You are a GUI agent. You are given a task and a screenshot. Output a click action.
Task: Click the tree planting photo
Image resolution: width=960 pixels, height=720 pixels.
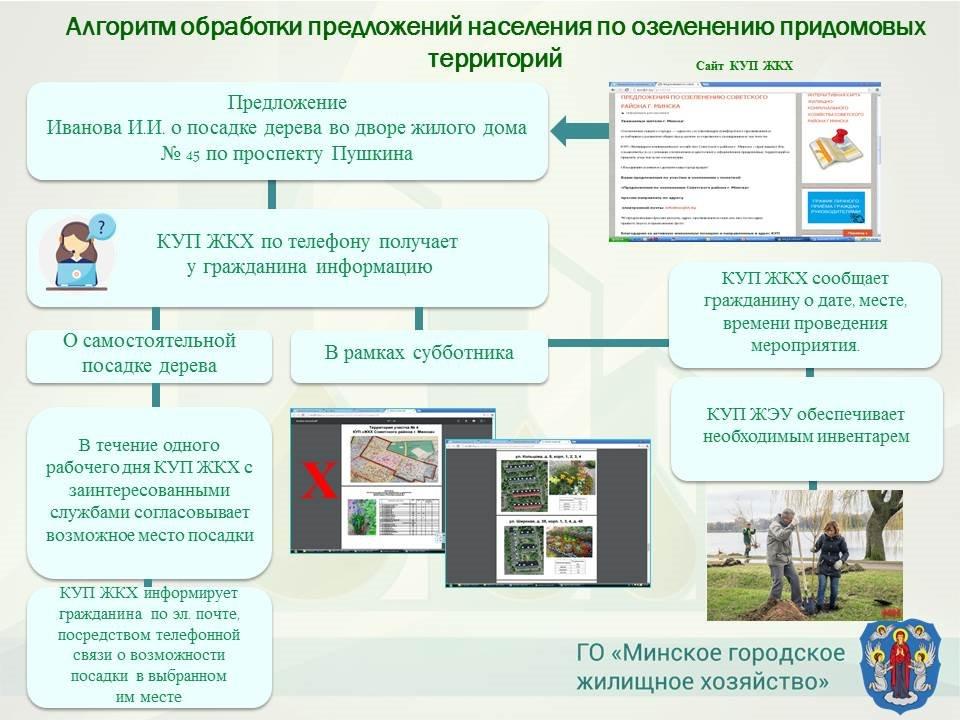coord(804,555)
